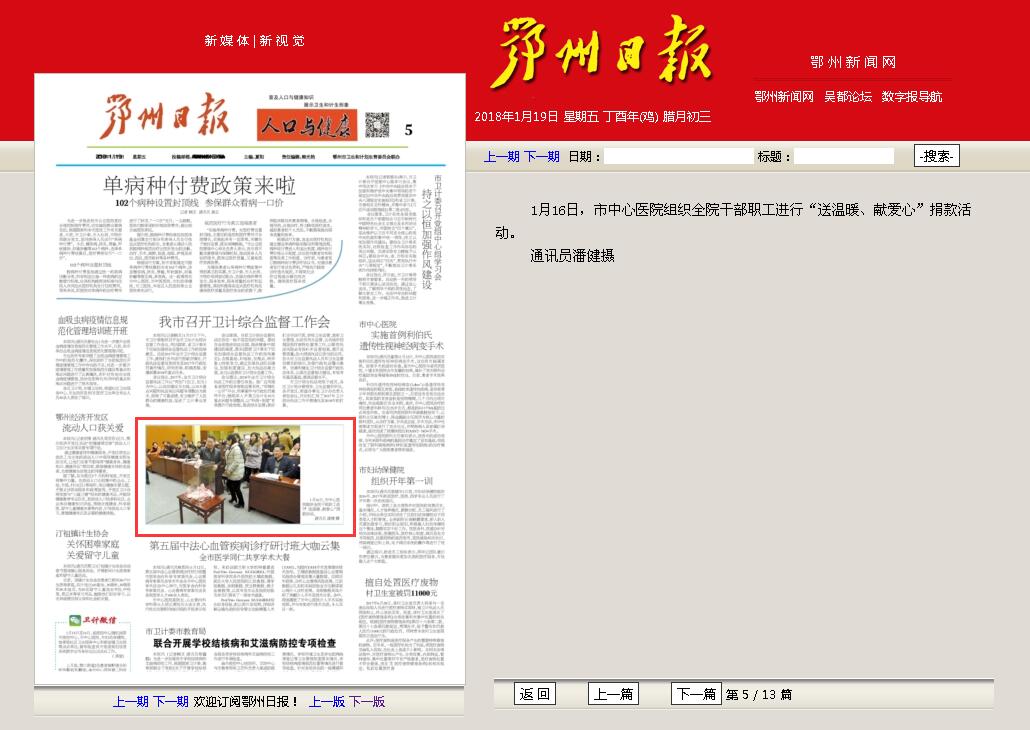Open the 我市召开卫计综合监督工作会 article headline
1030x730 pixels.
click(x=244, y=322)
